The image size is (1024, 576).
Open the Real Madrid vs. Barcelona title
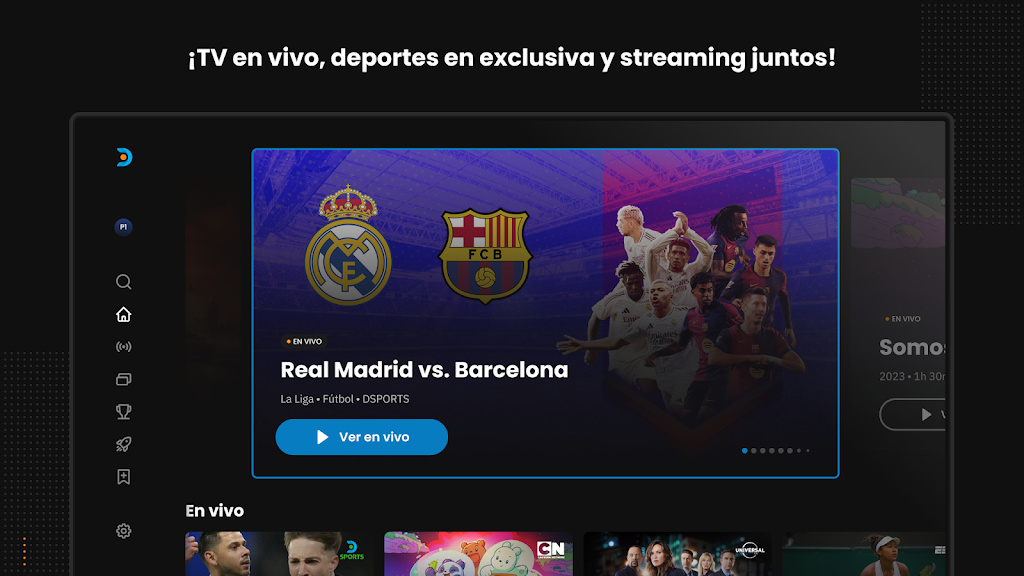click(x=424, y=370)
